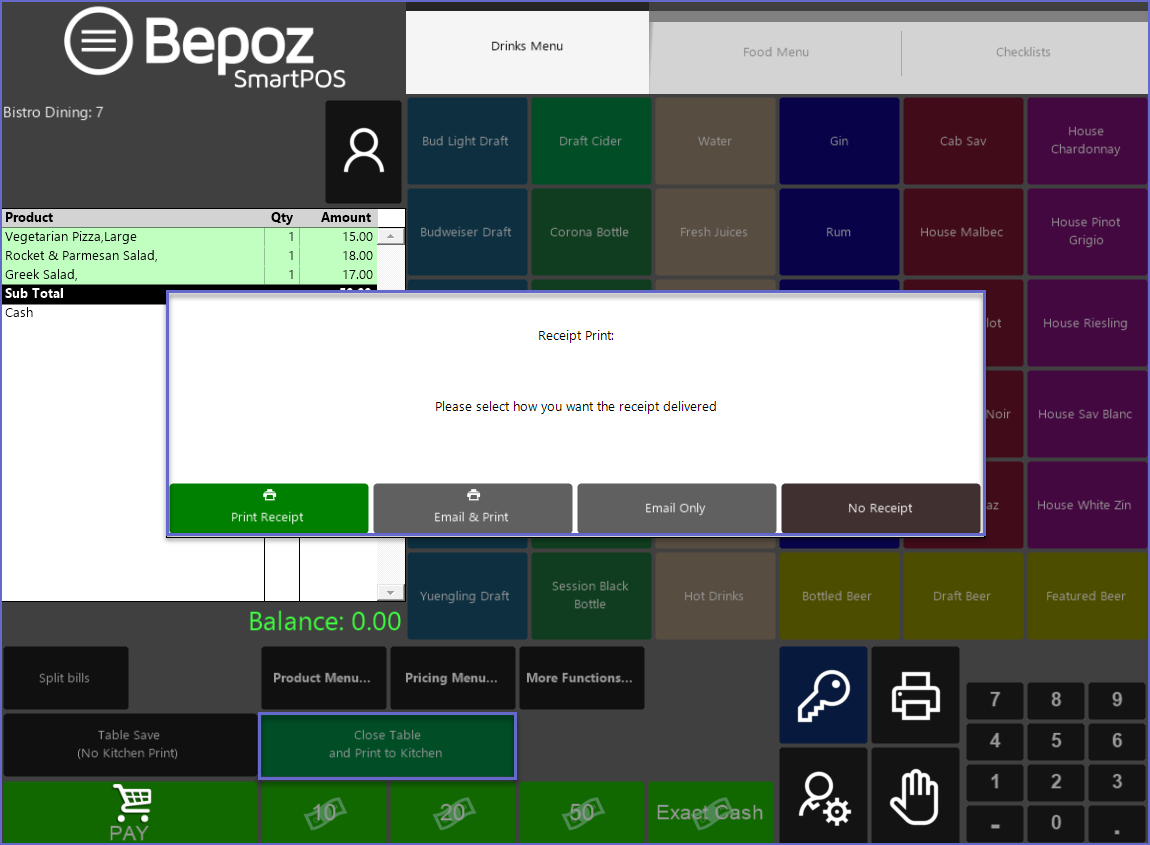This screenshot has width=1150, height=845.
Task: Choose Email Only receipt delivery
Action: pos(676,508)
